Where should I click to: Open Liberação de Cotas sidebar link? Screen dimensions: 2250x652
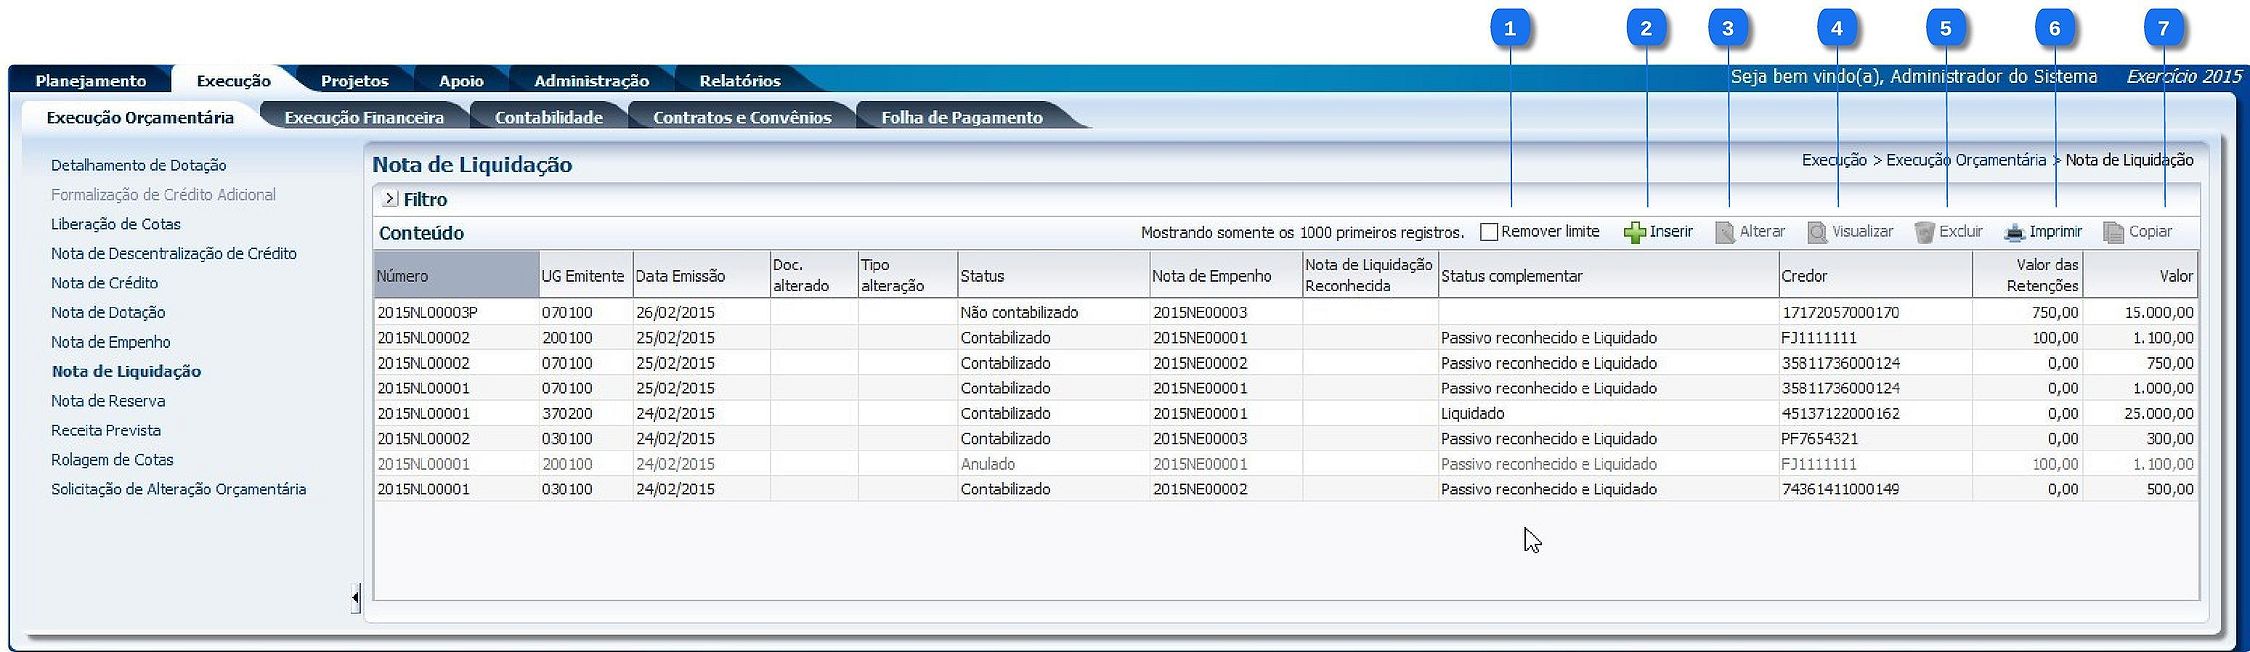coord(116,224)
